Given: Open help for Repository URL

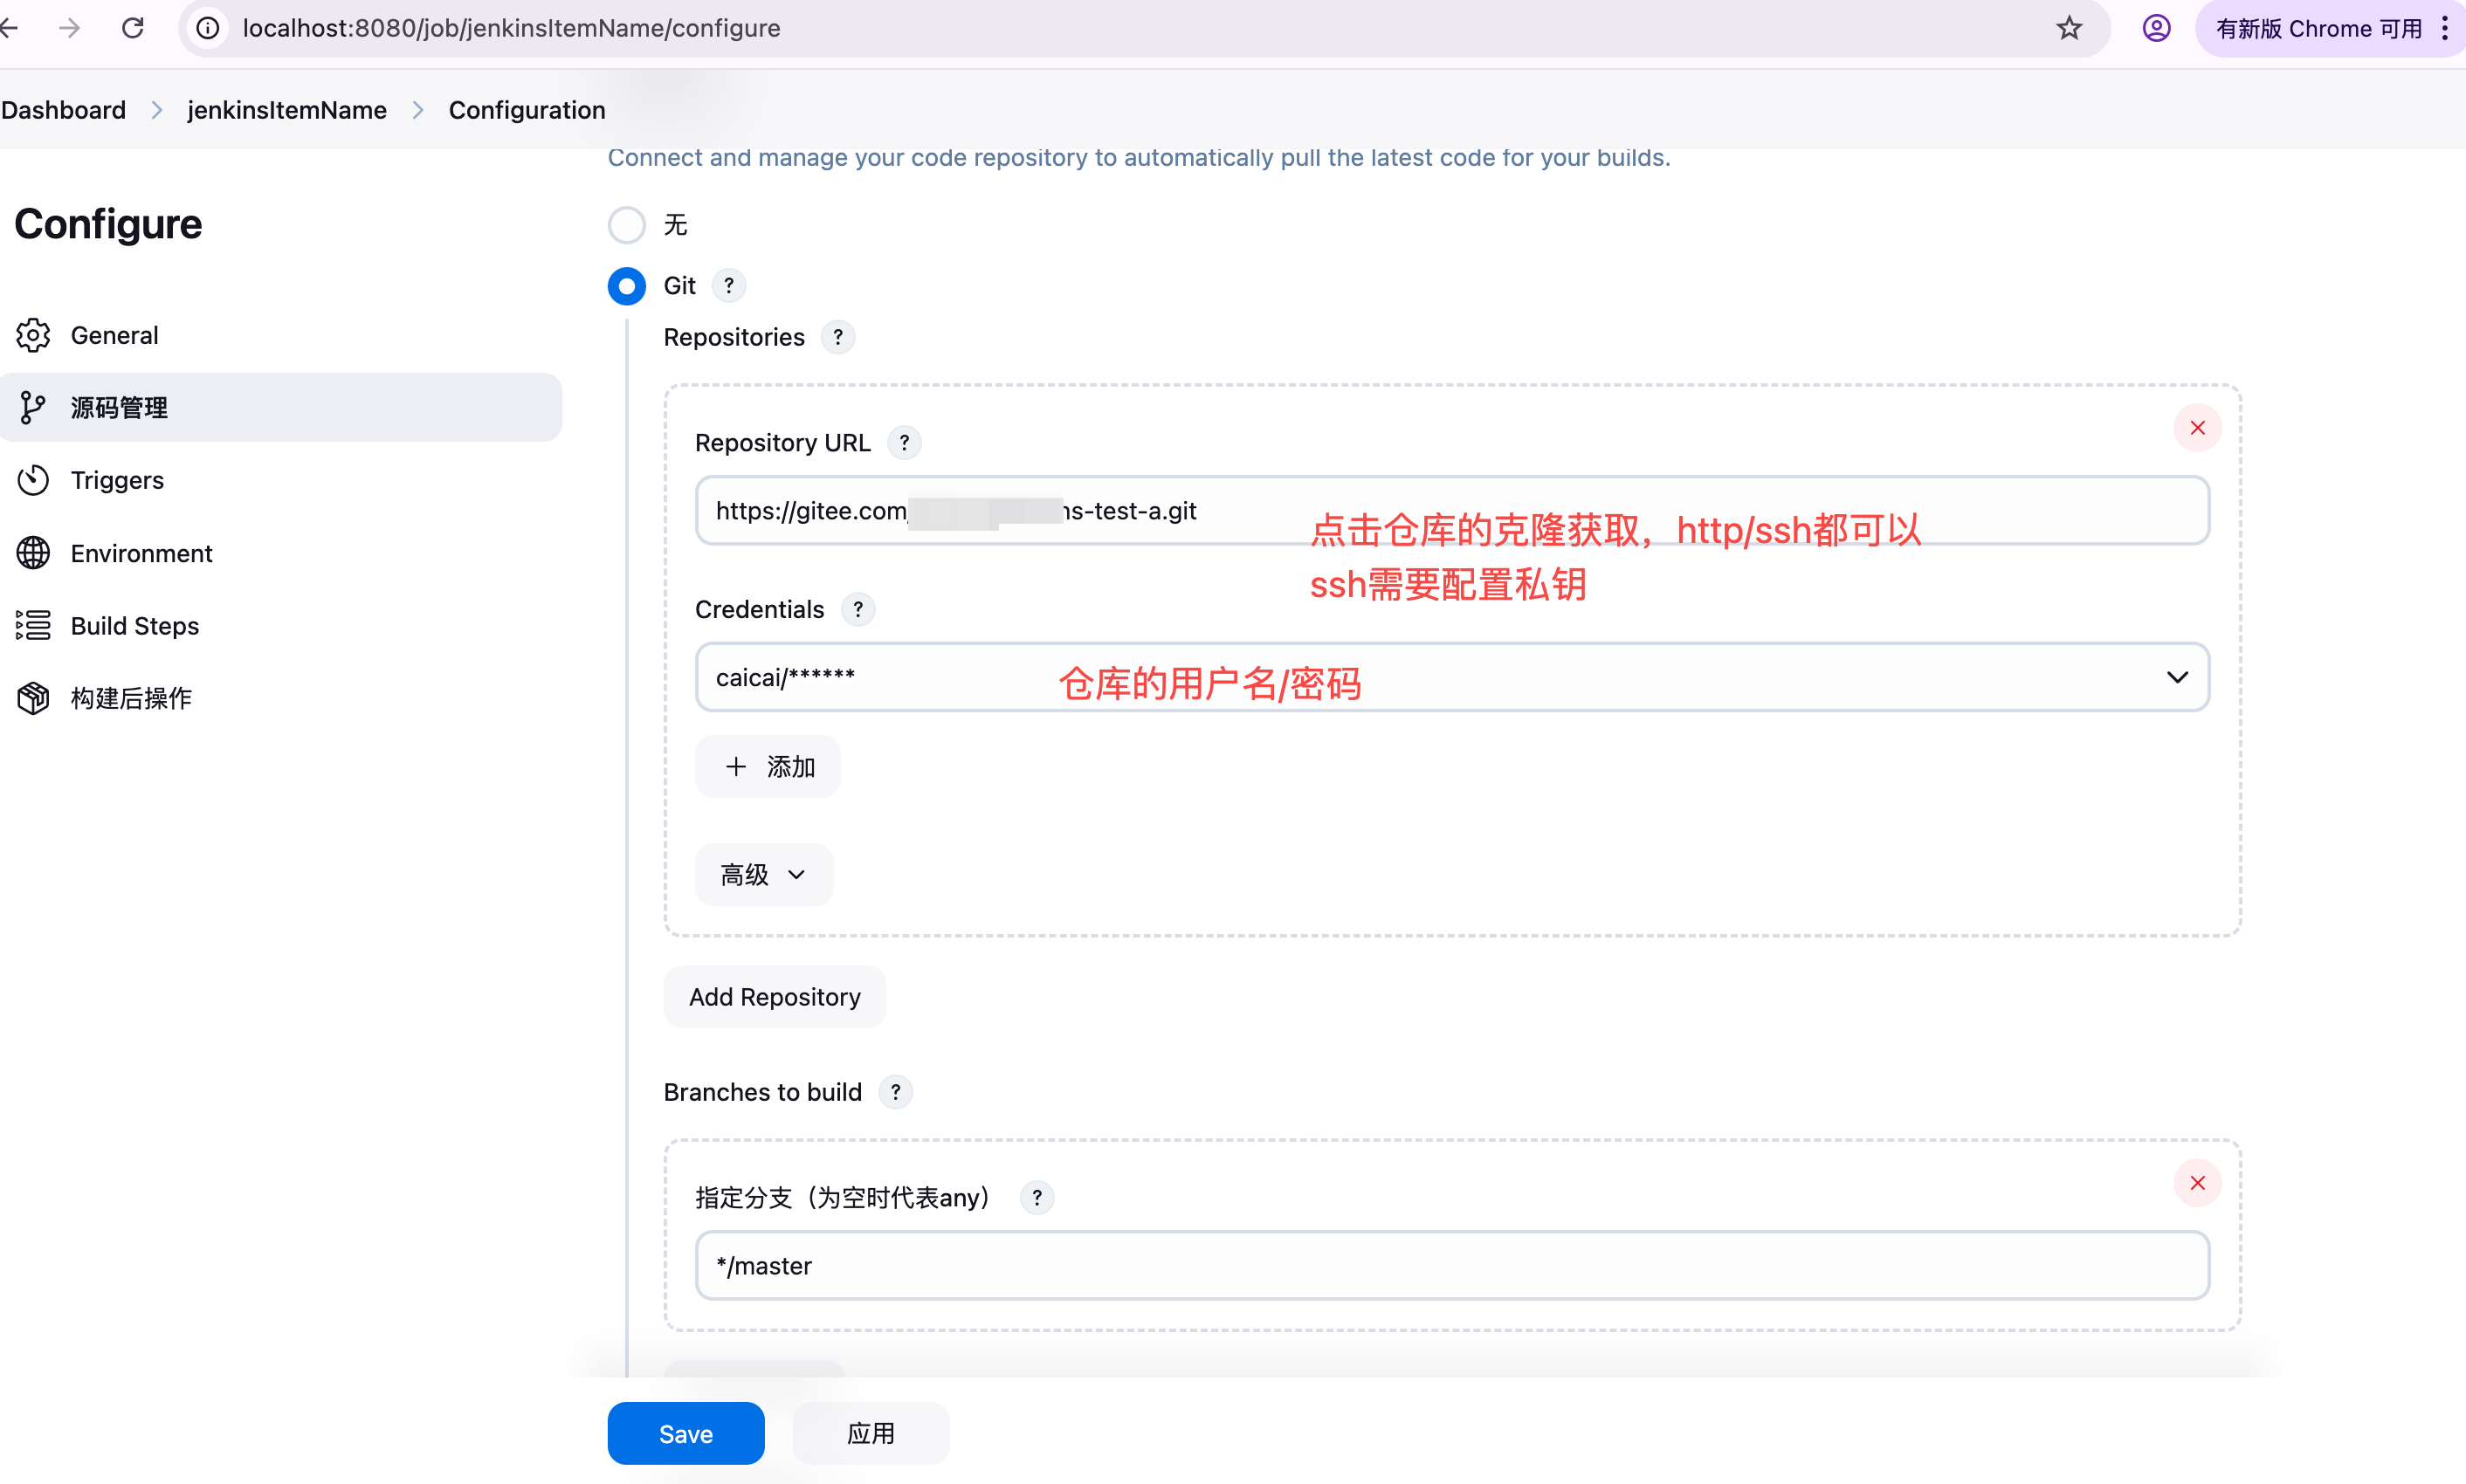Looking at the screenshot, I should click(904, 442).
